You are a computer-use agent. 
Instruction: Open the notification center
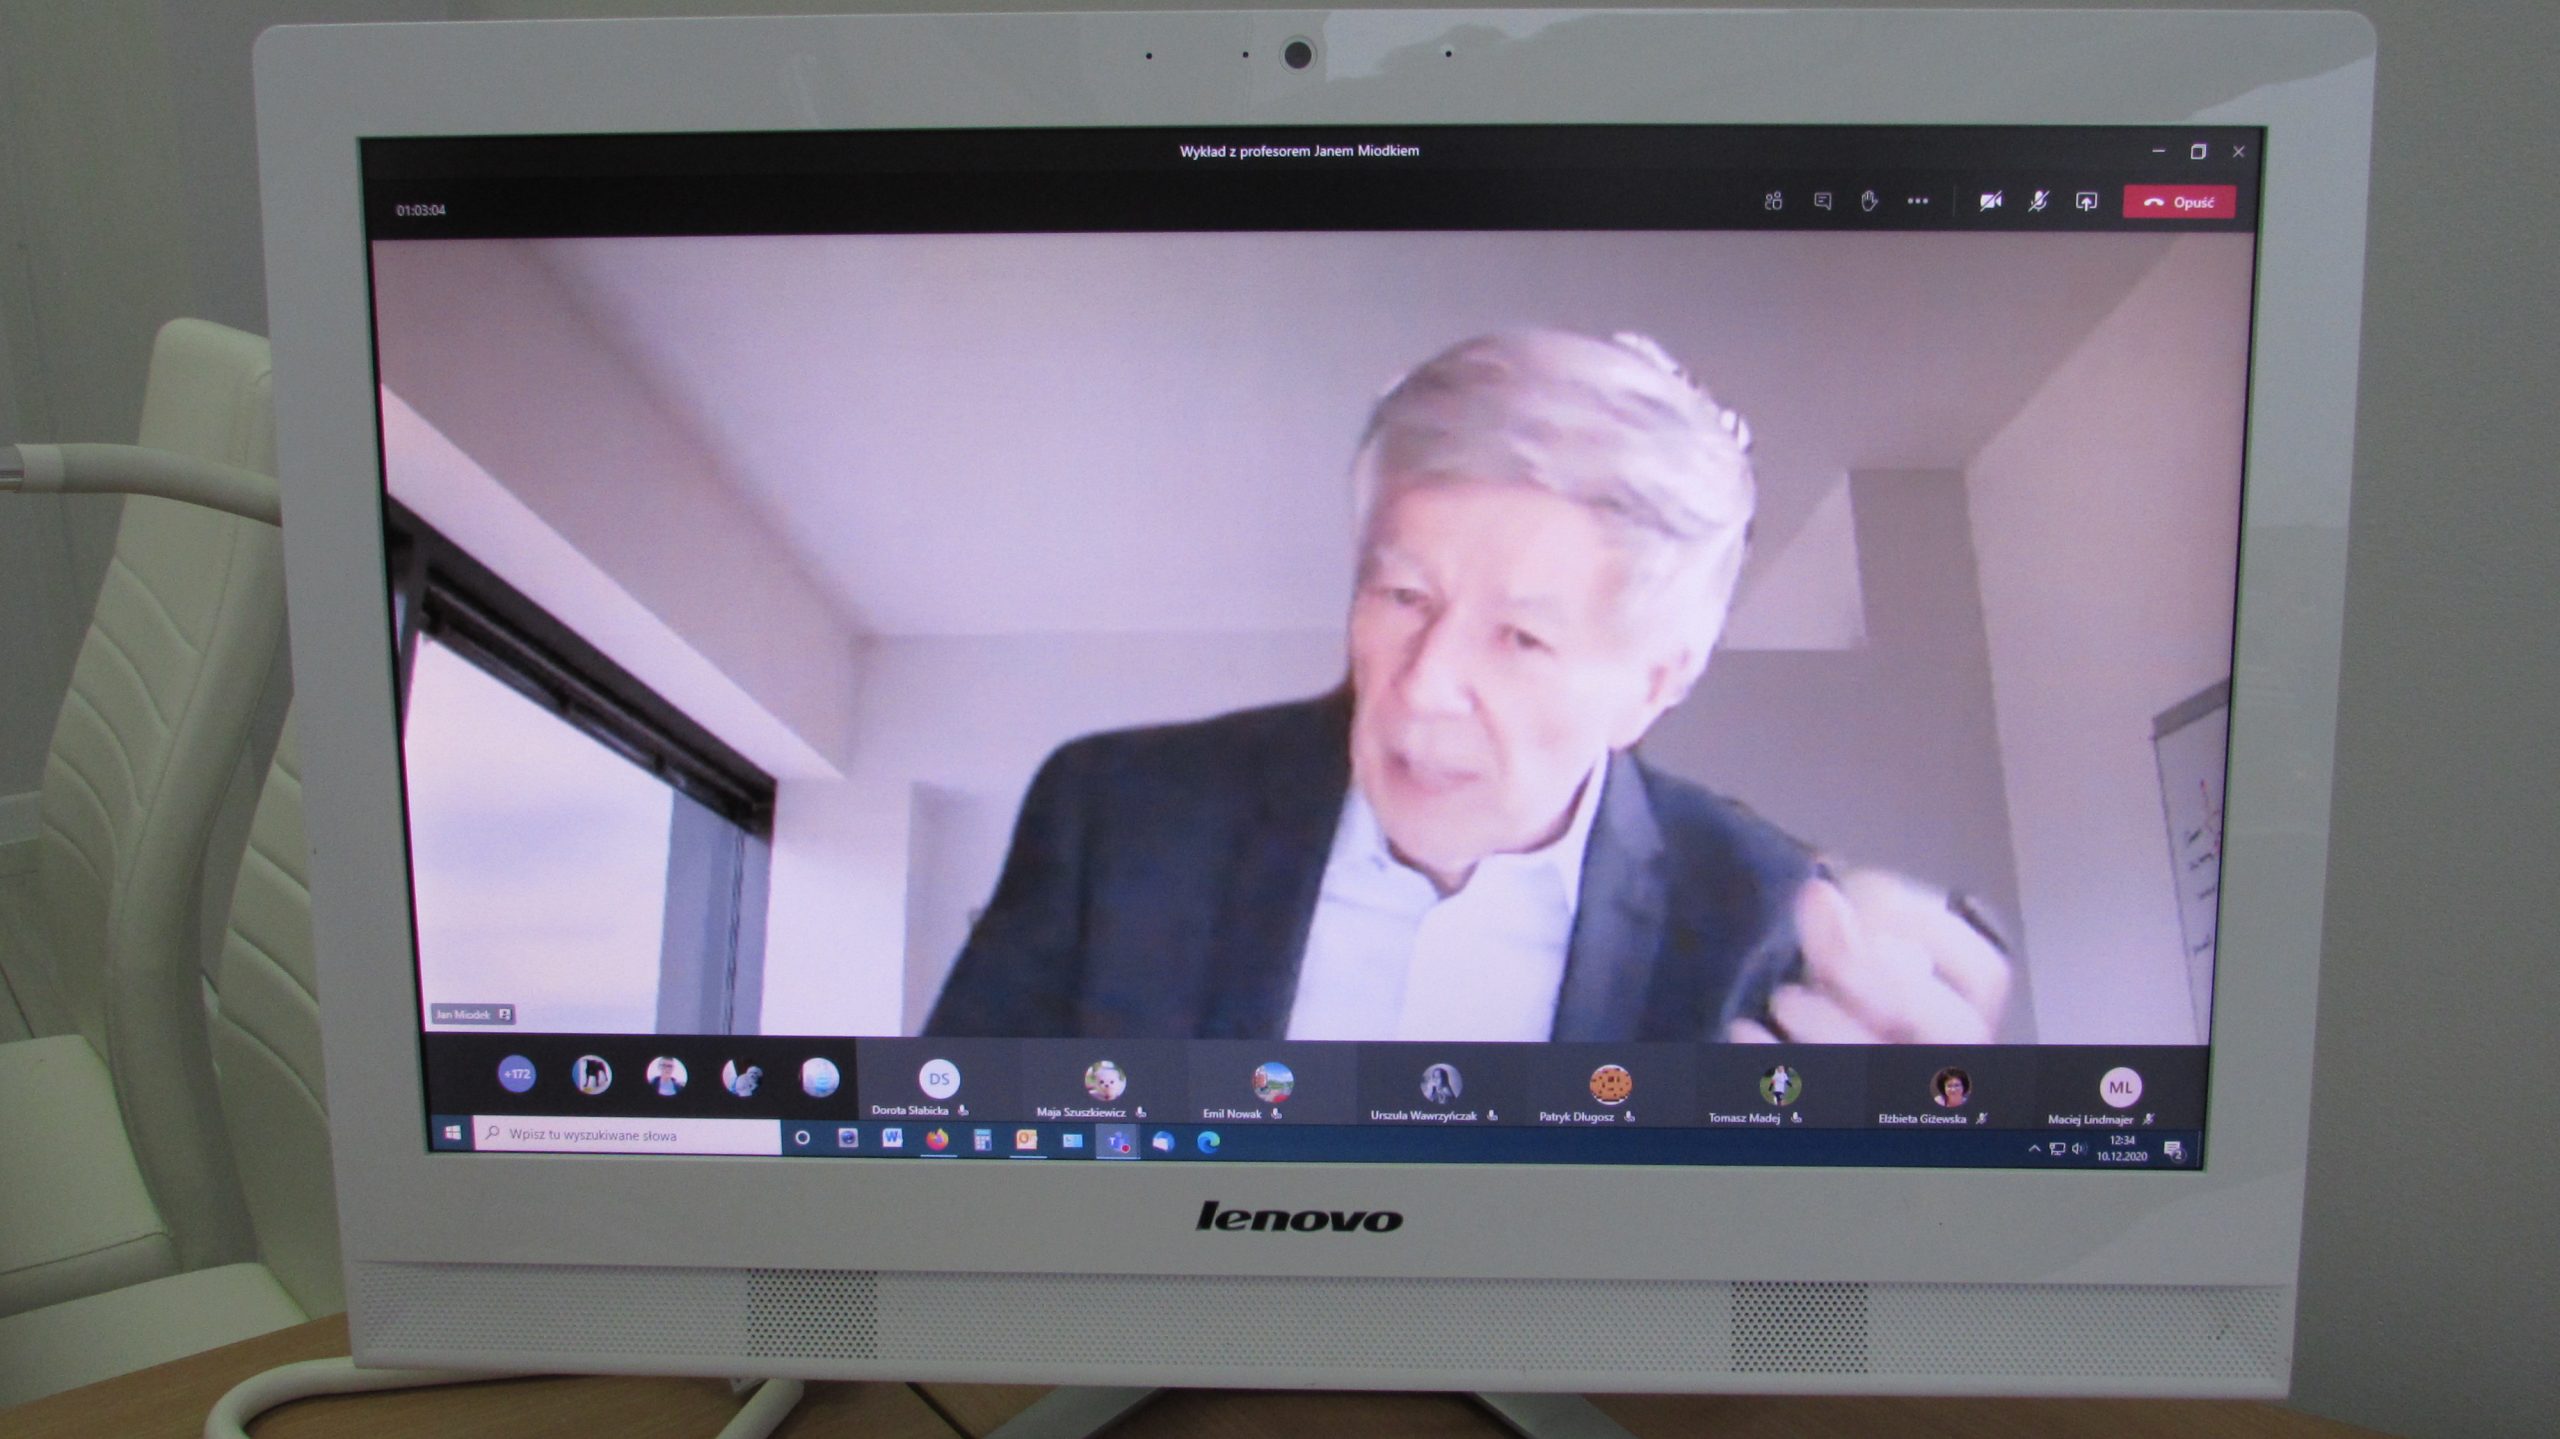coord(2173,1151)
